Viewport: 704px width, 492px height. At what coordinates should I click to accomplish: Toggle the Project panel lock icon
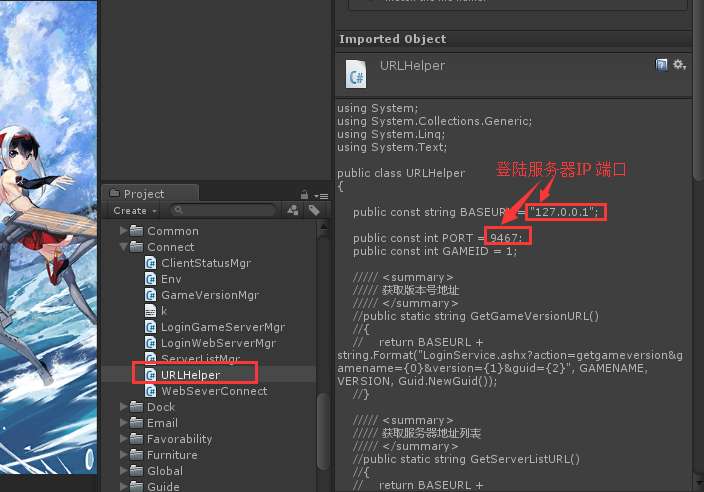[304, 195]
